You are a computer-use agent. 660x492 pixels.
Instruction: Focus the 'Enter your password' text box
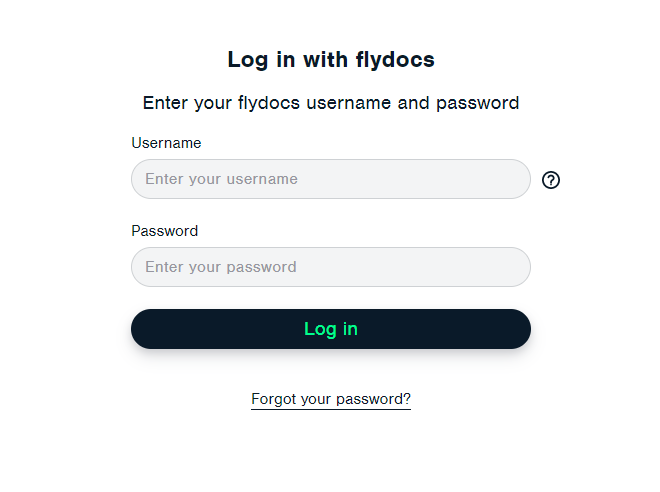pos(330,267)
